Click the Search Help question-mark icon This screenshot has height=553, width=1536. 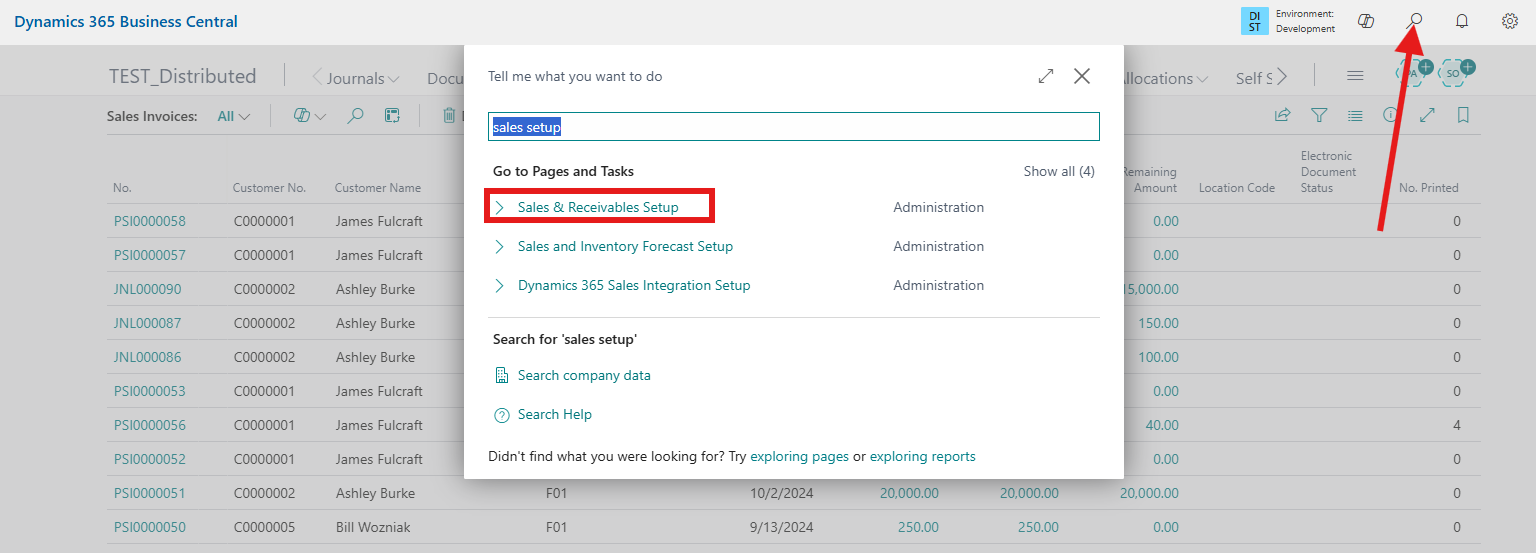tap(502, 414)
